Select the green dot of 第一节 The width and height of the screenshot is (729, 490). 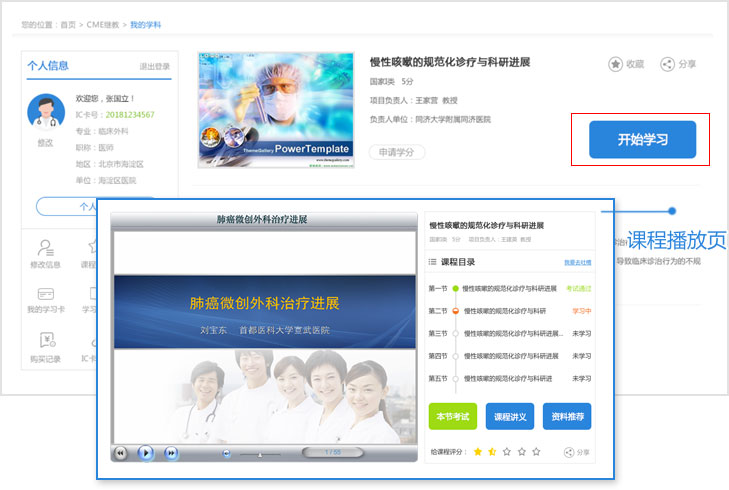click(x=456, y=289)
